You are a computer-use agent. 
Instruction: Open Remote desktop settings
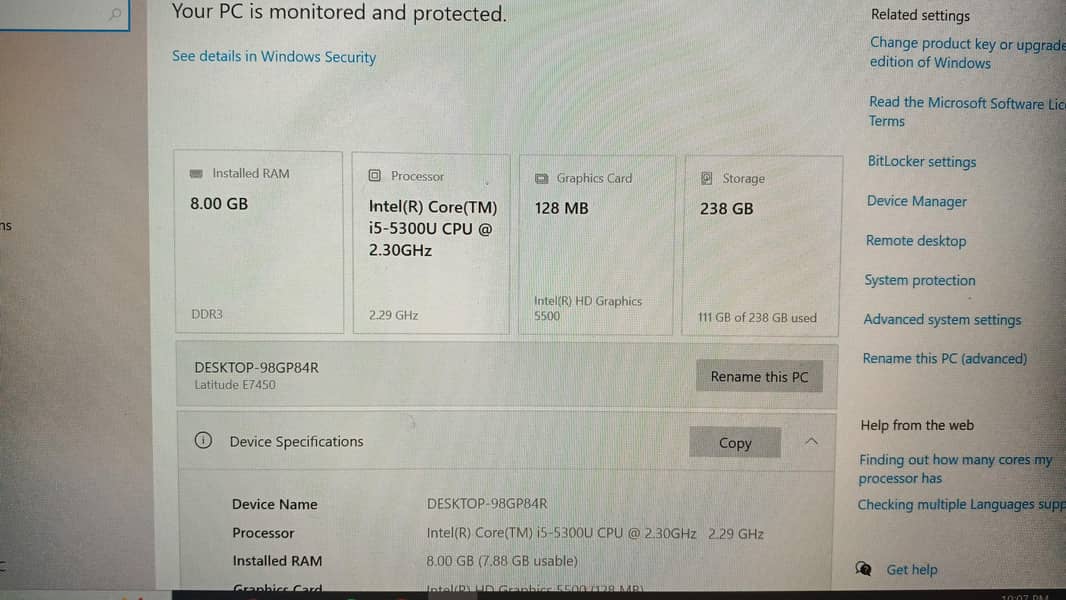point(915,241)
